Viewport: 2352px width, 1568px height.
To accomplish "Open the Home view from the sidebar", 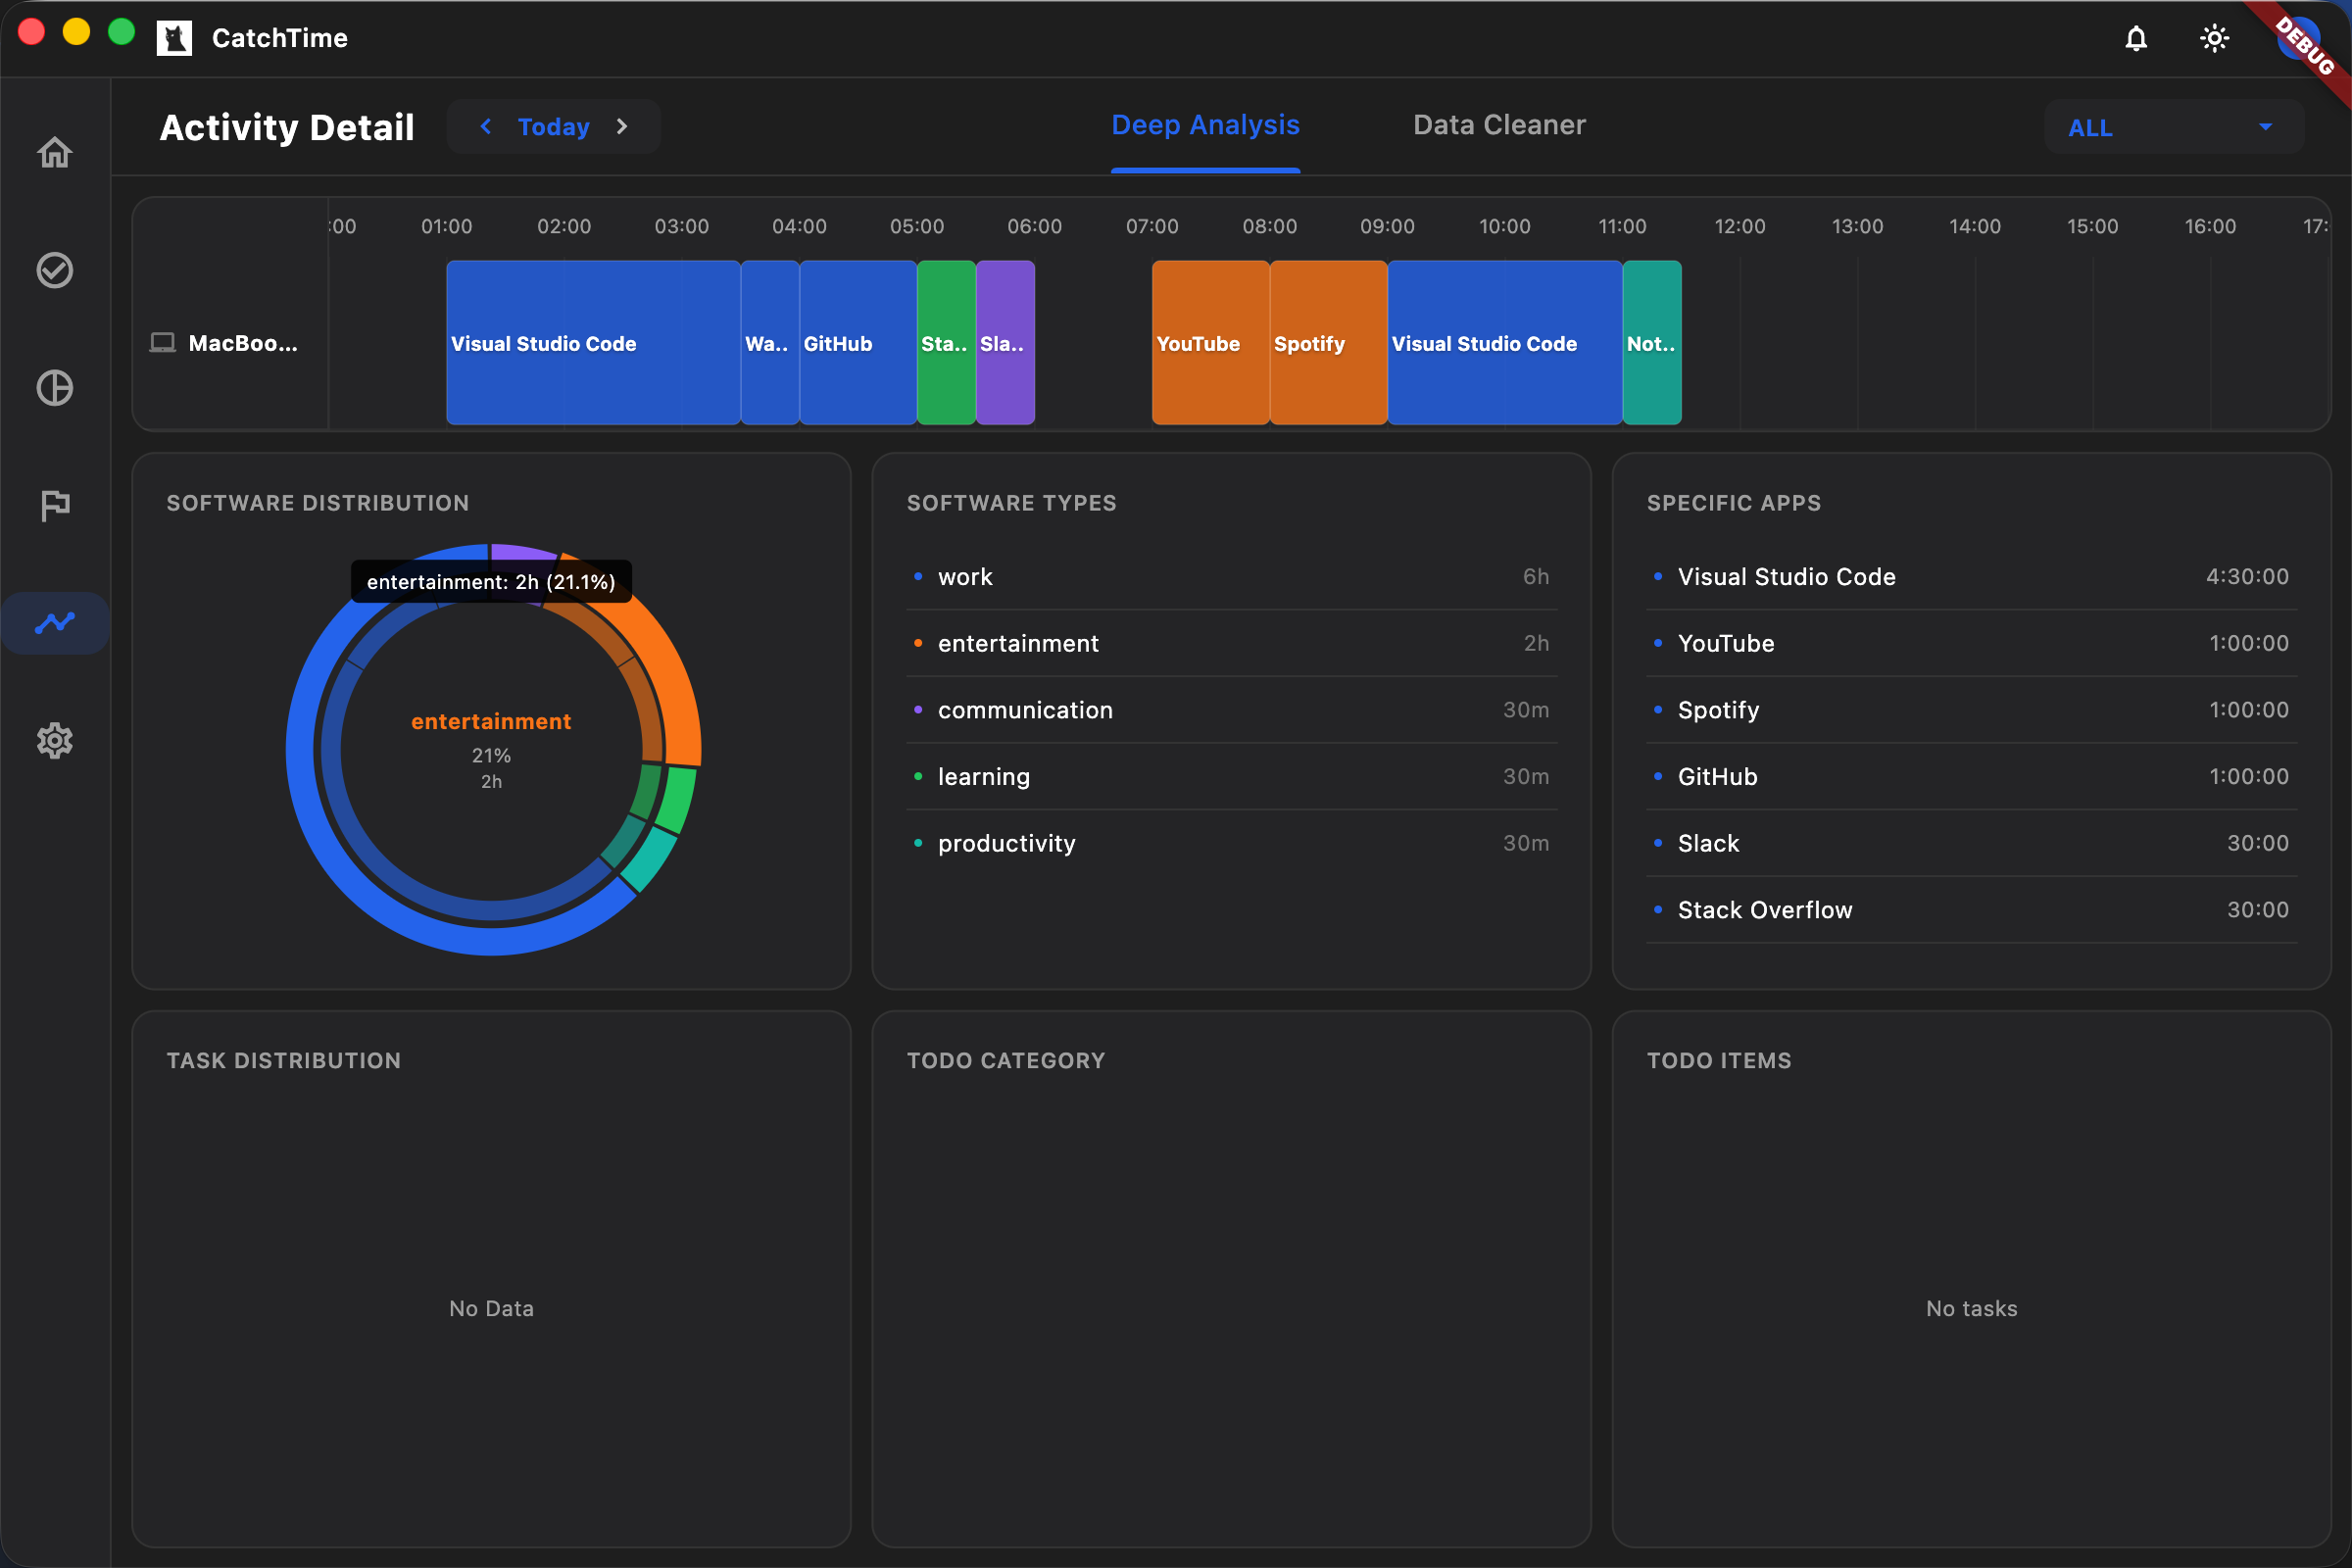I will coord(55,152).
